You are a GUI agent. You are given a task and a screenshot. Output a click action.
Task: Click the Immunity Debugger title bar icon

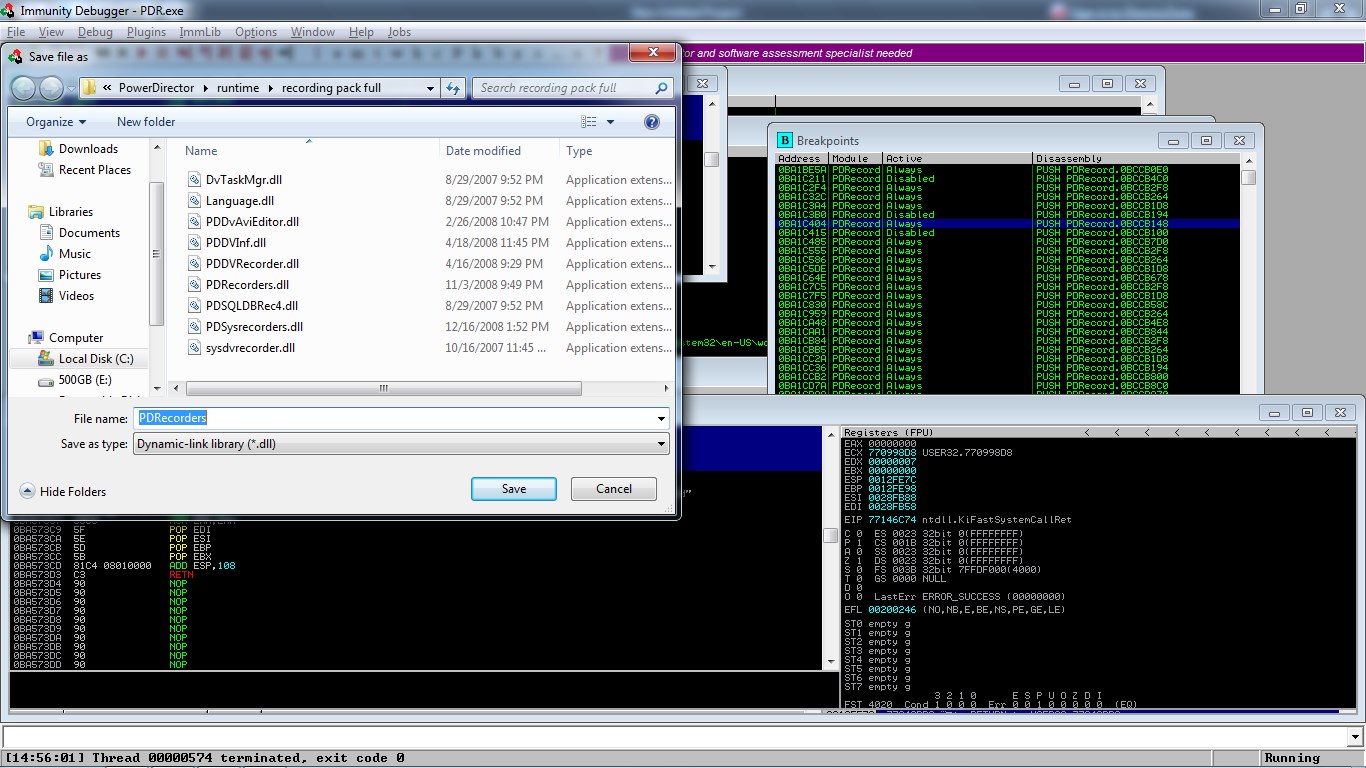pos(9,9)
